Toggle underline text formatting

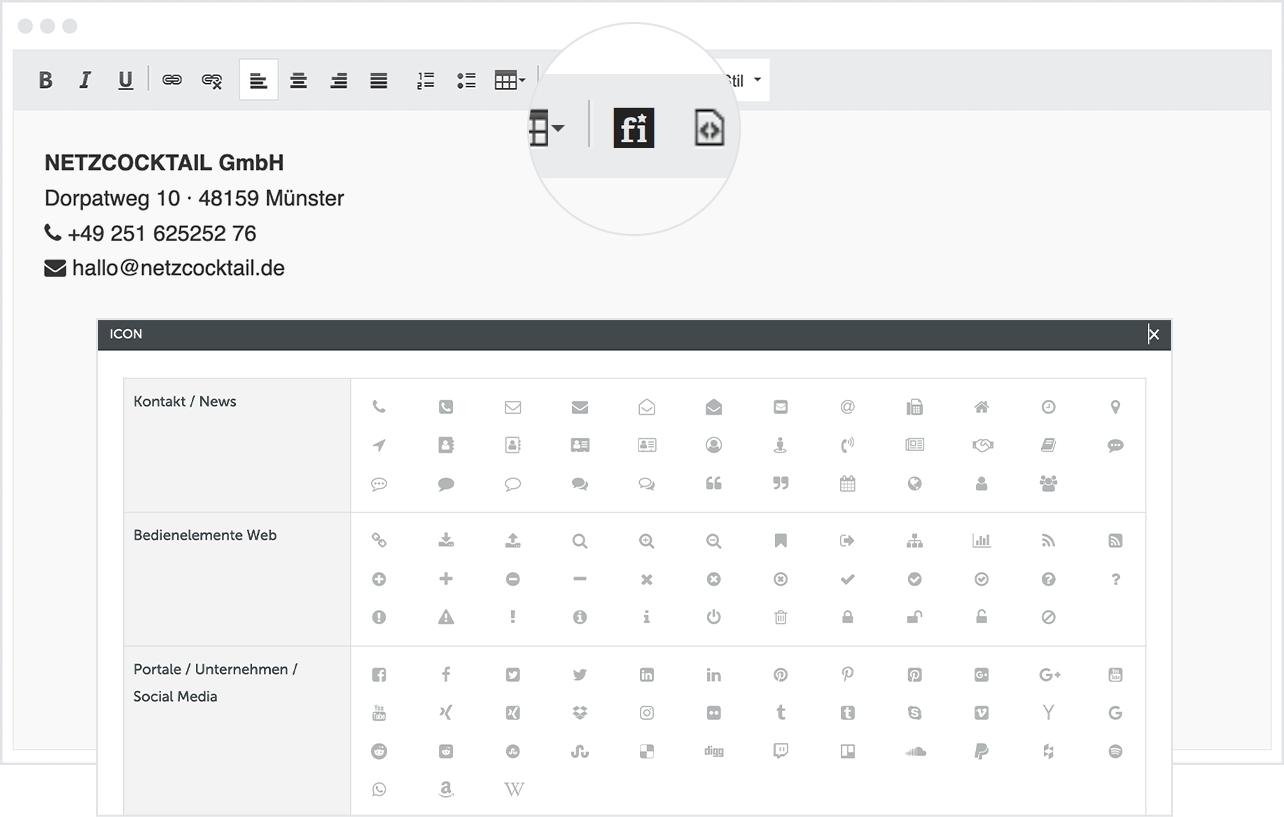(x=125, y=81)
